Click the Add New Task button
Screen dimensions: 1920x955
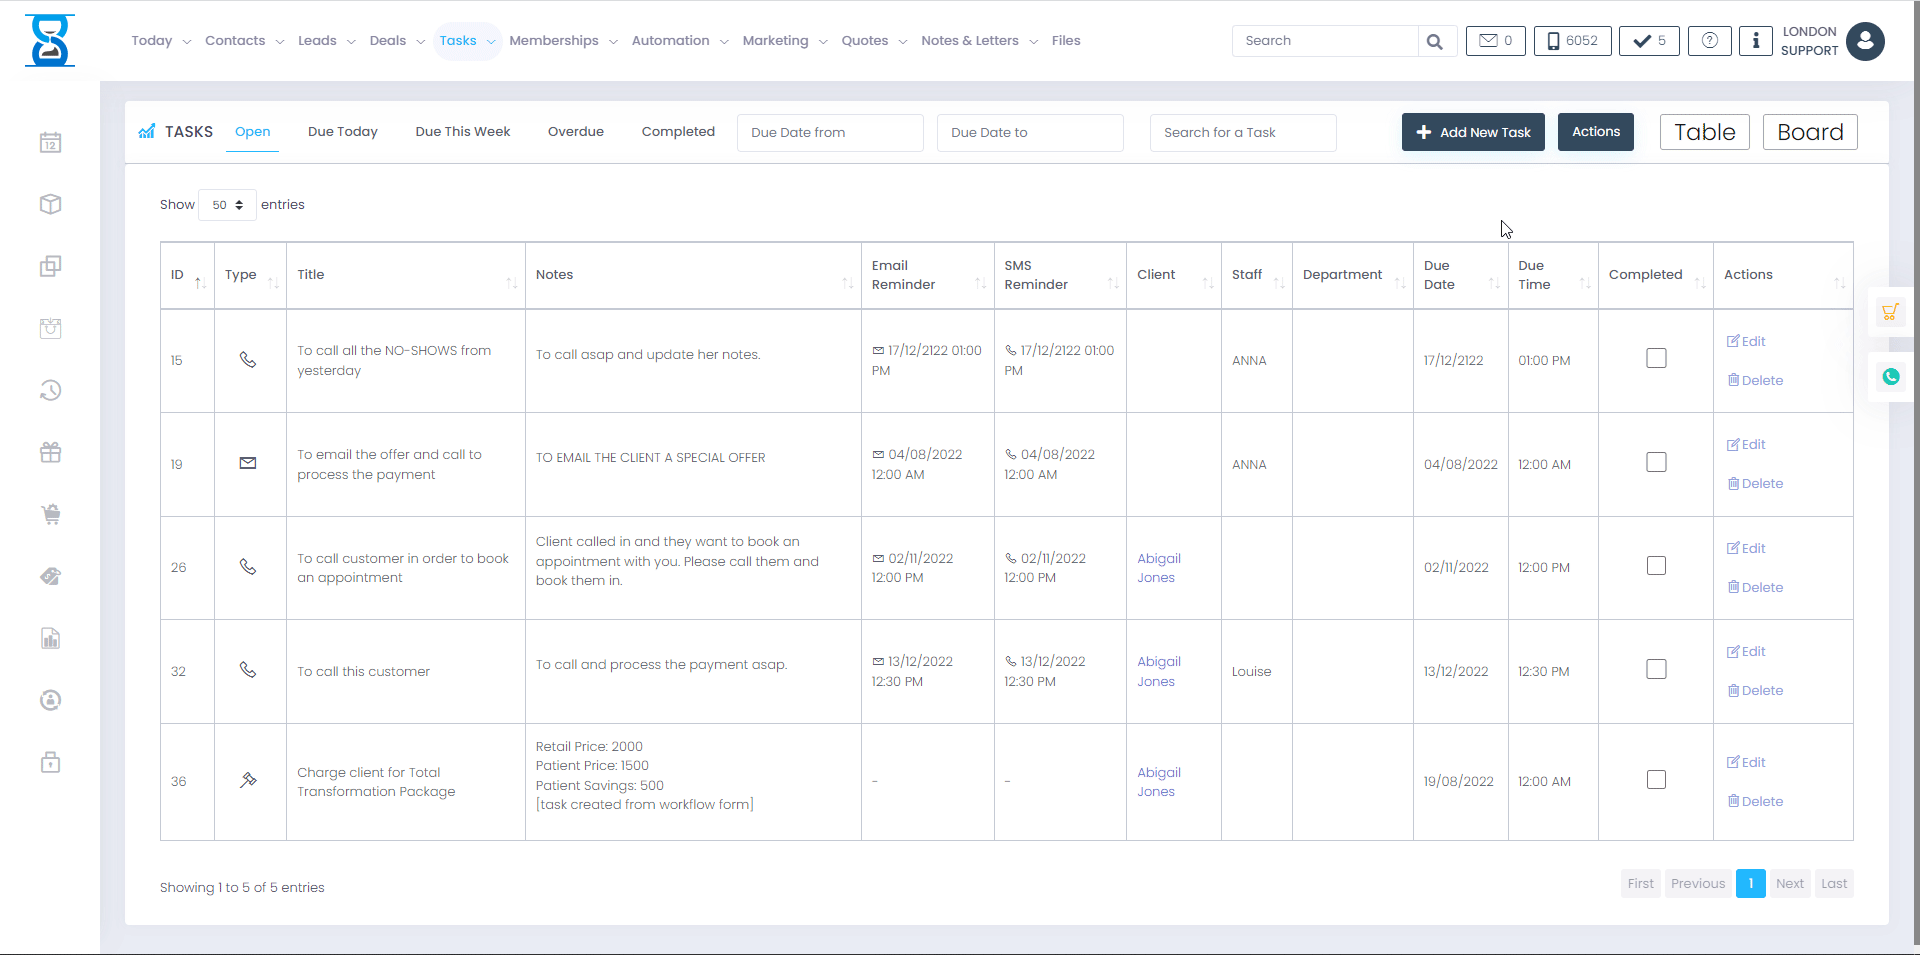pyautogui.click(x=1472, y=132)
